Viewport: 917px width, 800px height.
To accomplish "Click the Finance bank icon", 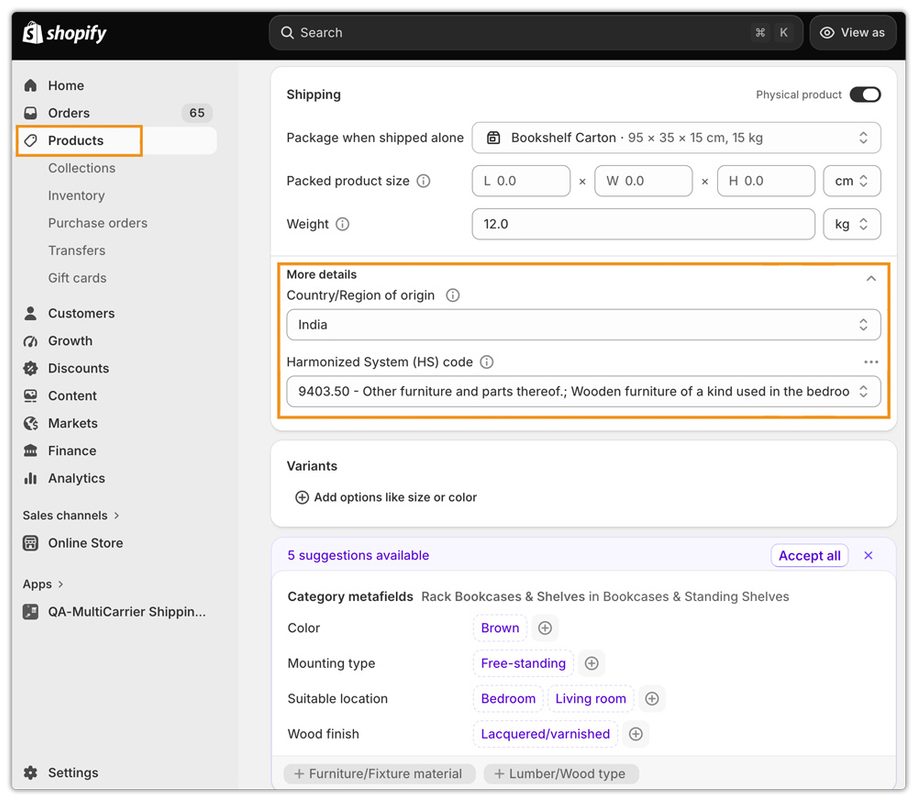I will [x=30, y=451].
